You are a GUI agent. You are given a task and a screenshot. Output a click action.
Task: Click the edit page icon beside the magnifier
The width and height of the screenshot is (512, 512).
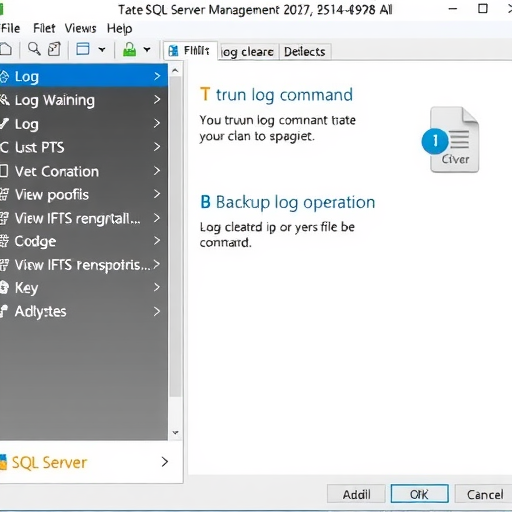[x=54, y=49]
